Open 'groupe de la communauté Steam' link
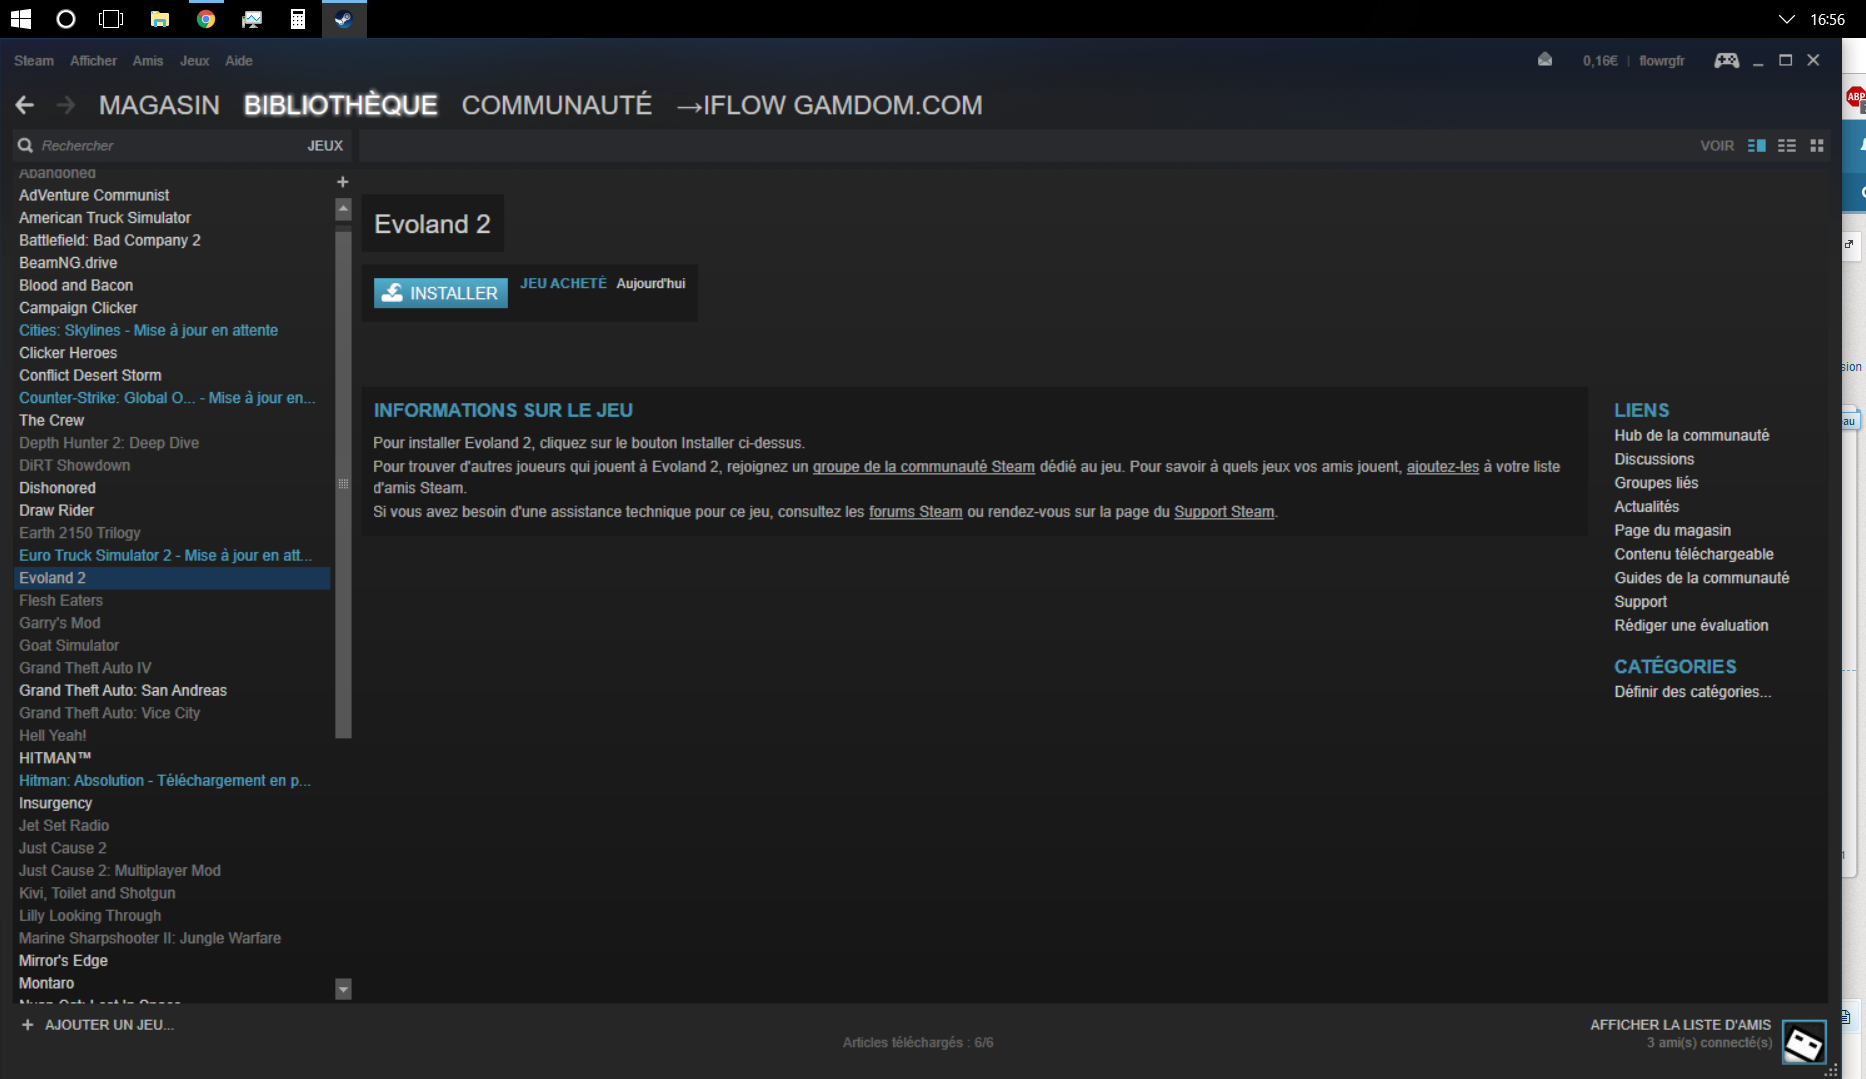The image size is (1866, 1079). tap(924, 467)
